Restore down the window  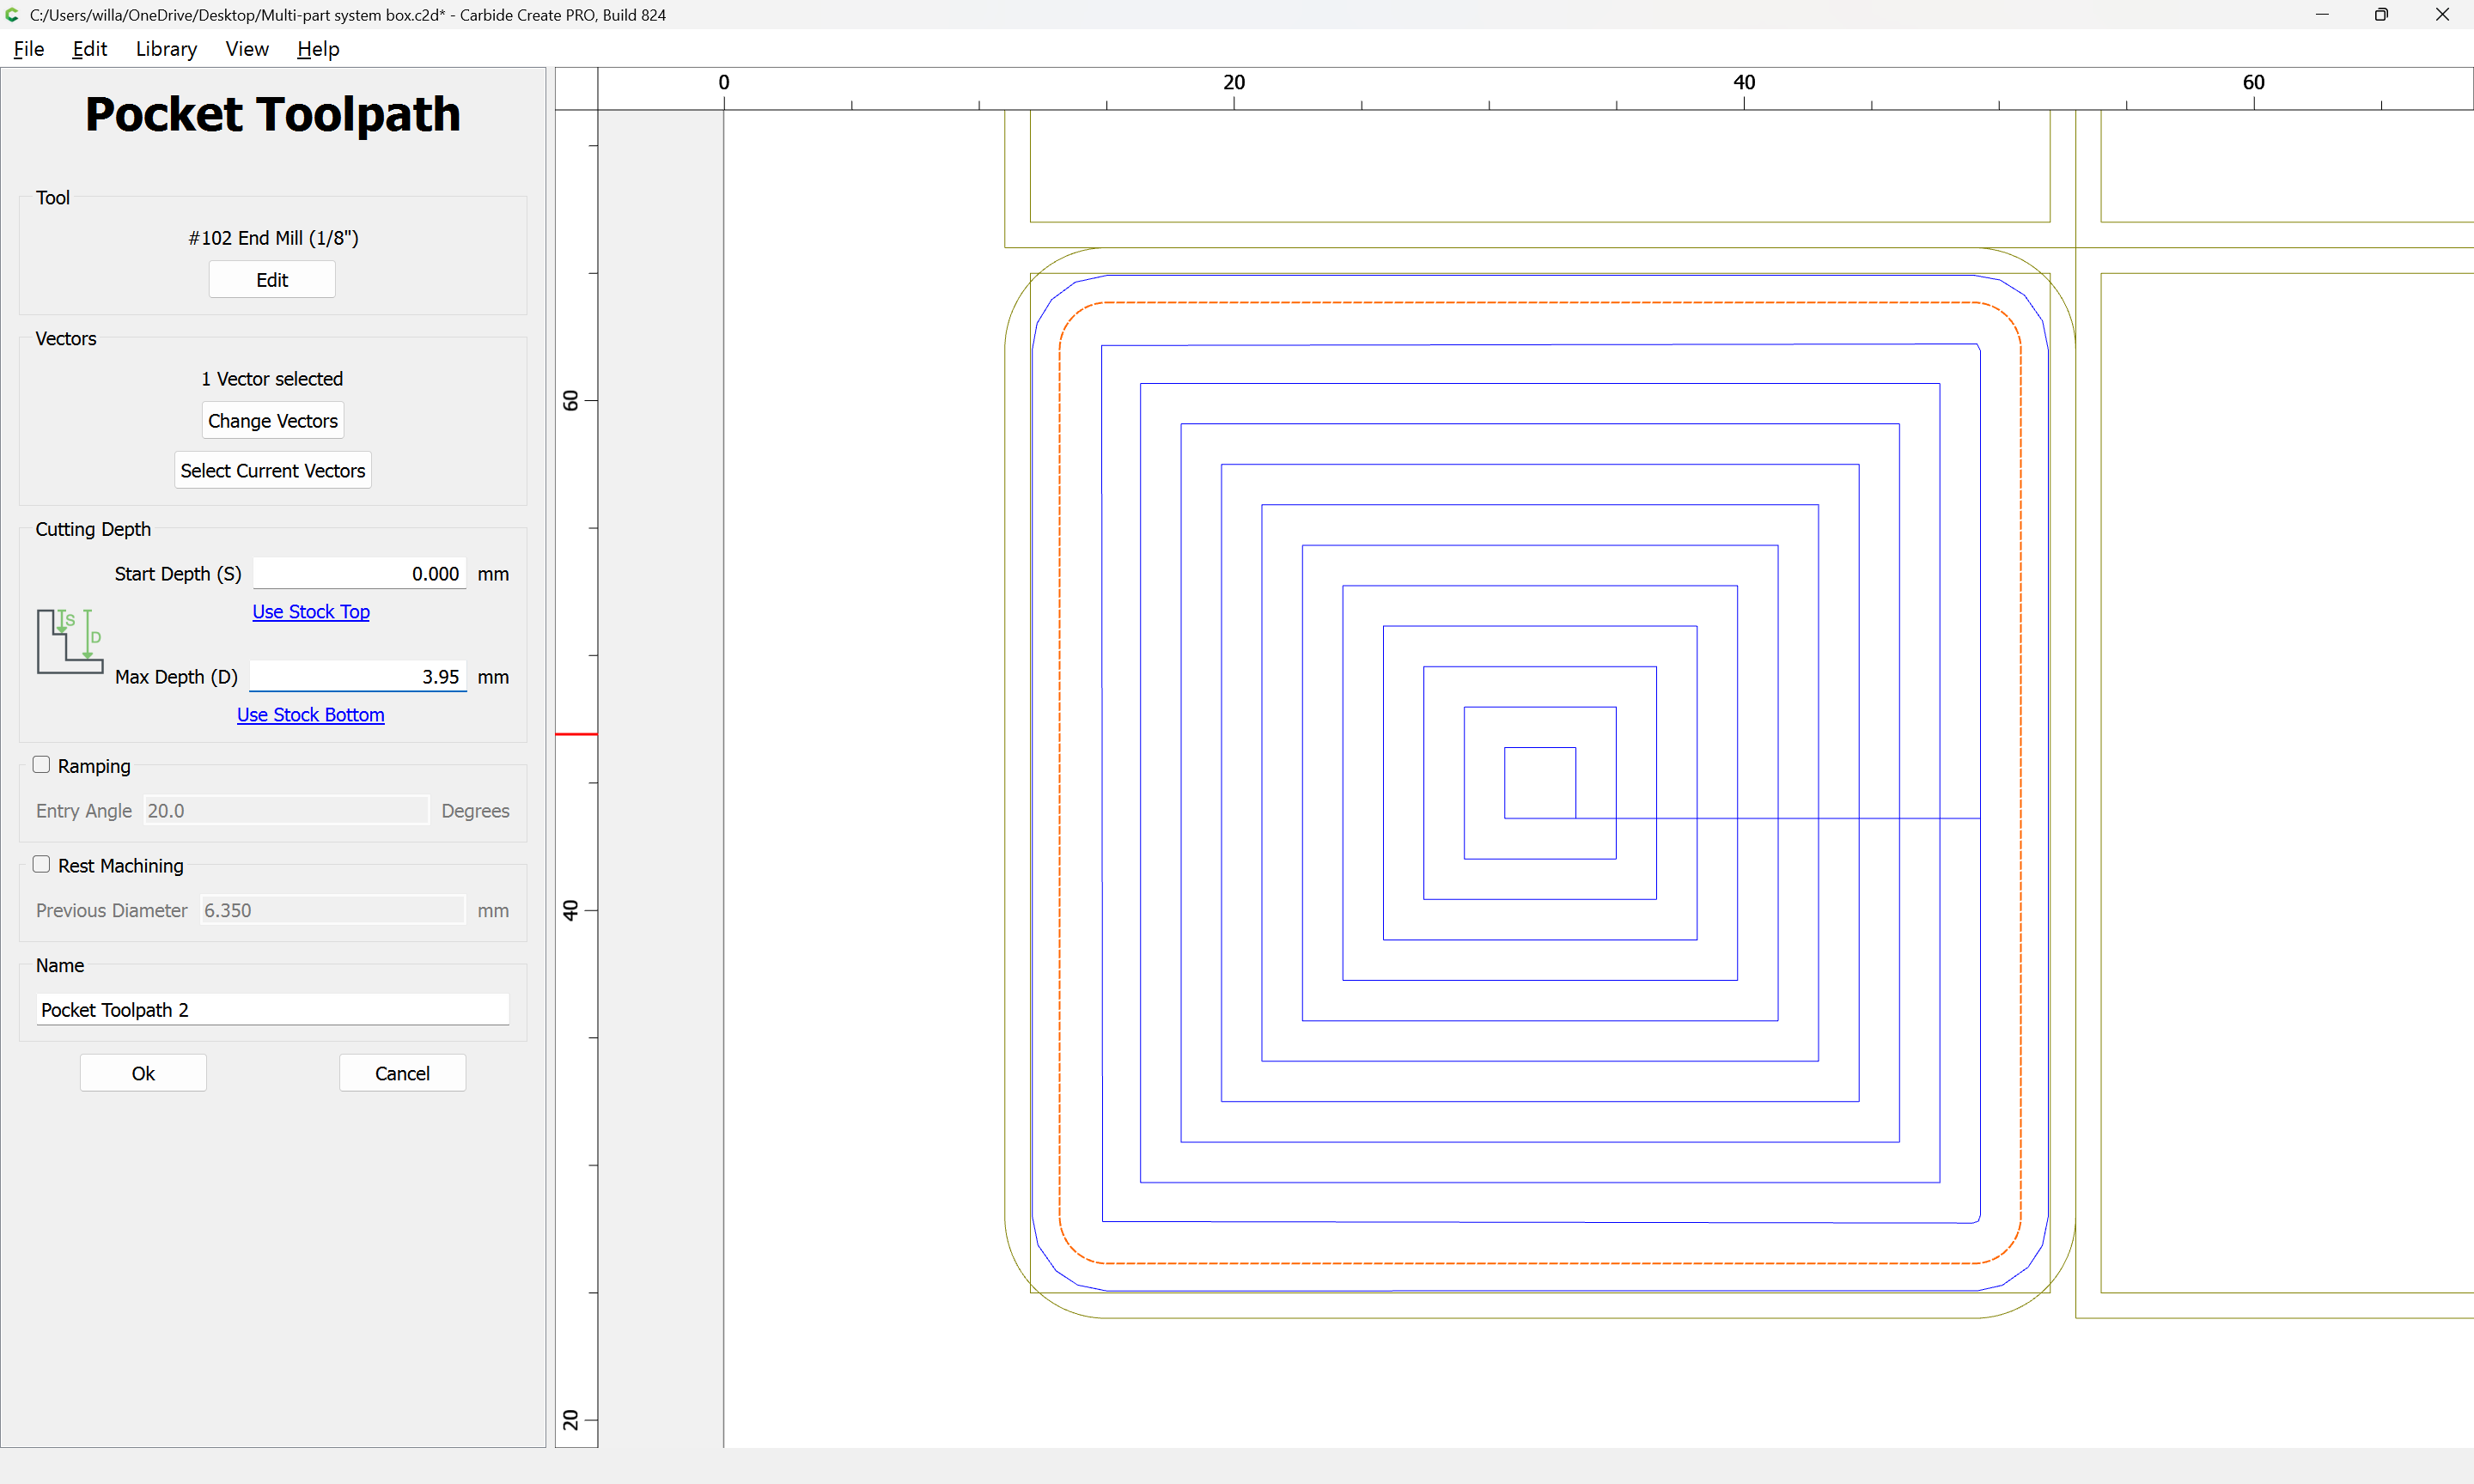pos(2381,15)
